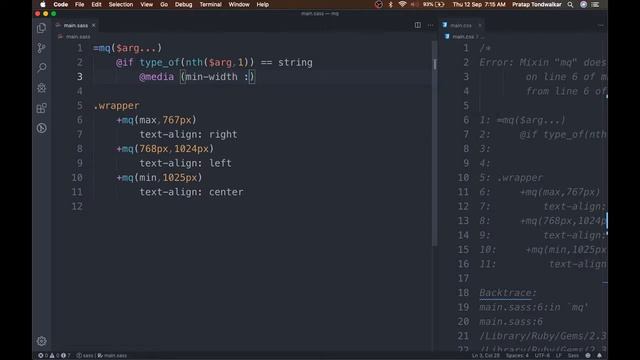Open the errors and warnings status item
Viewport: 640px width, 360px height.
tap(55, 356)
